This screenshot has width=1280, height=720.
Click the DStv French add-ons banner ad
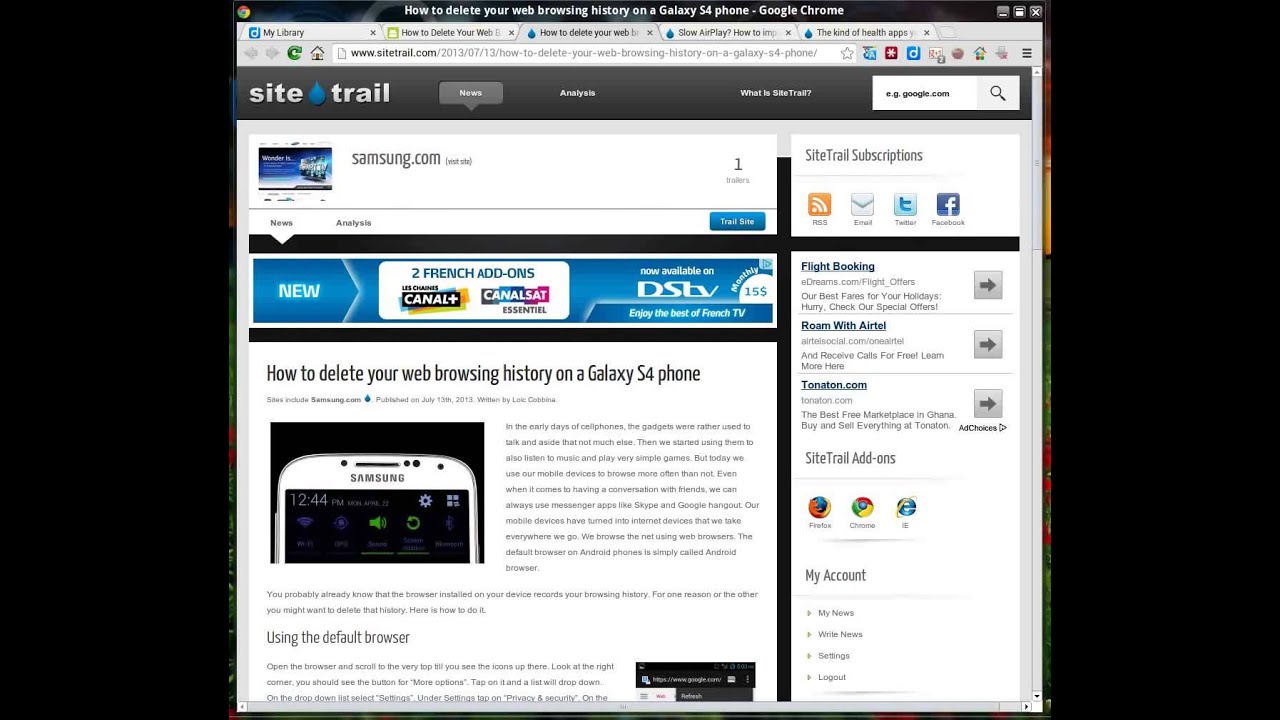(x=513, y=291)
